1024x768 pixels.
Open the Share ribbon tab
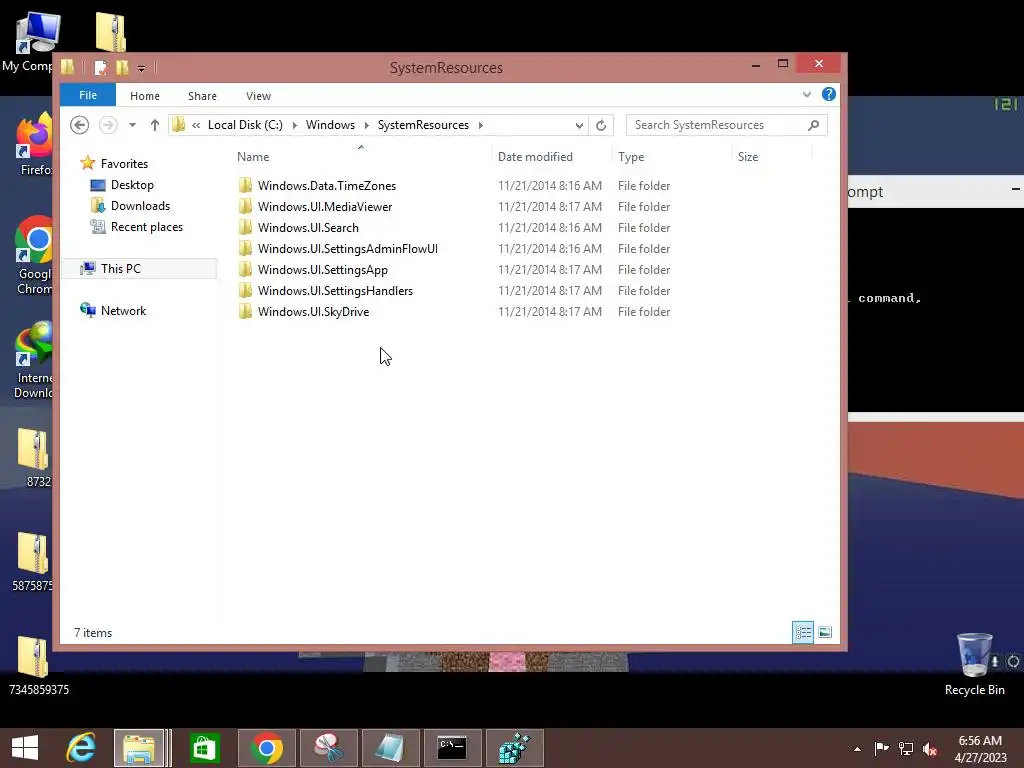coord(202,96)
